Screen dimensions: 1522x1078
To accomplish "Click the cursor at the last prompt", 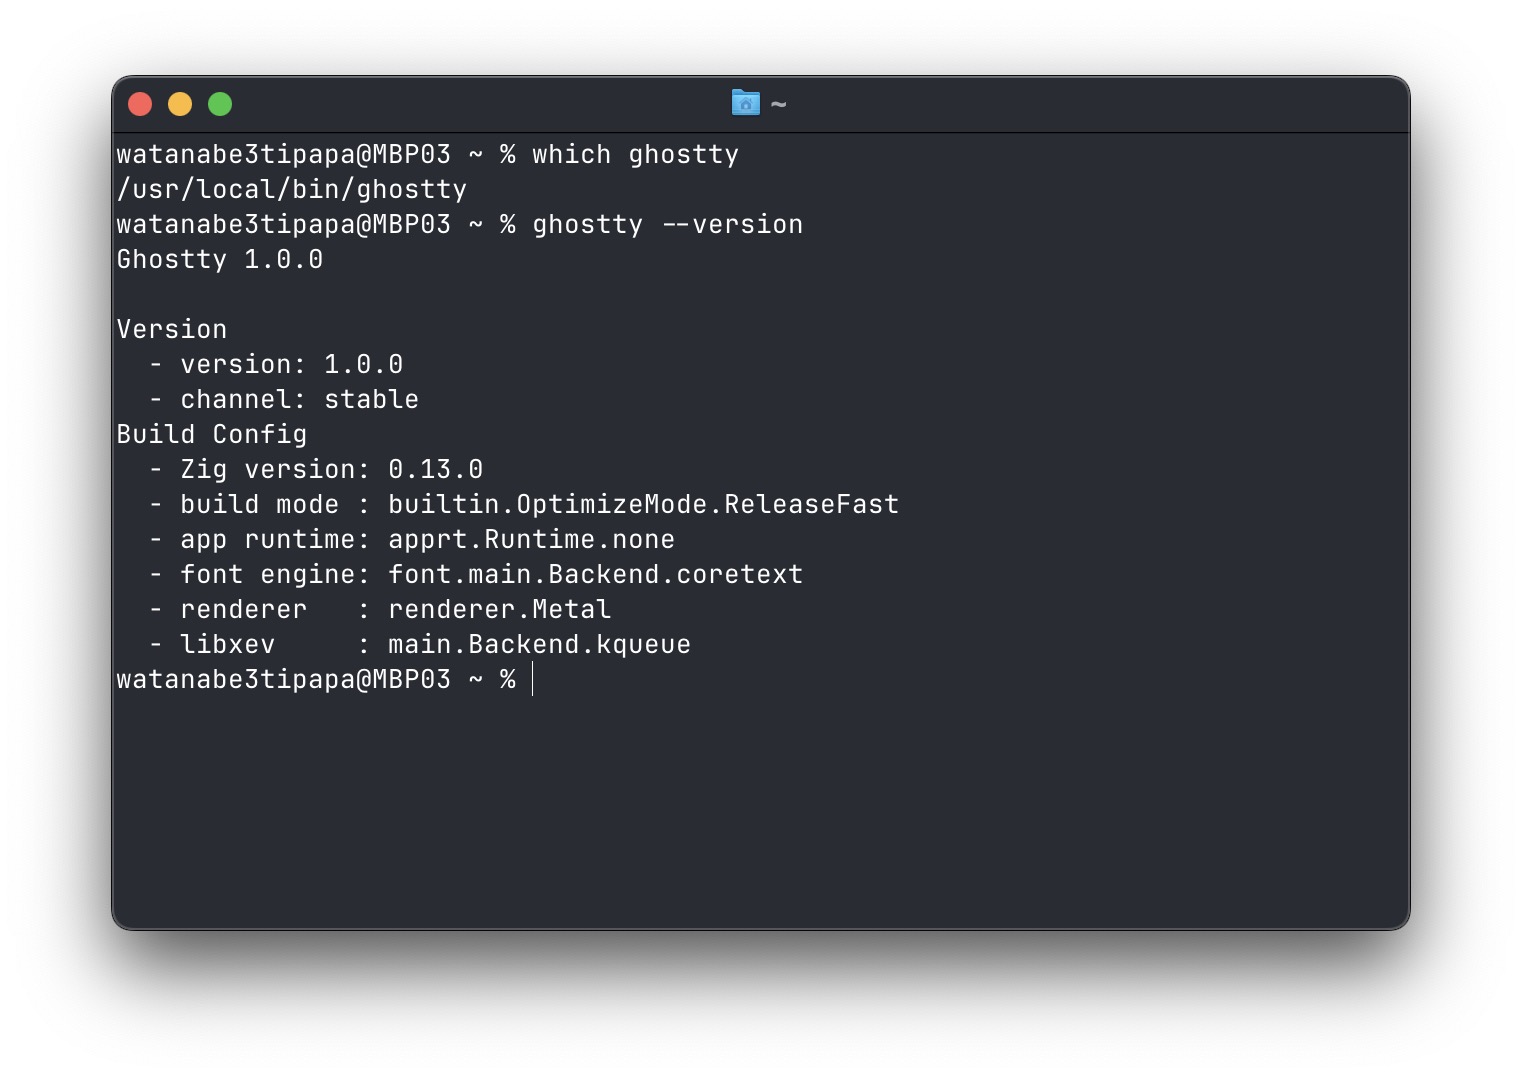I will click(x=533, y=679).
